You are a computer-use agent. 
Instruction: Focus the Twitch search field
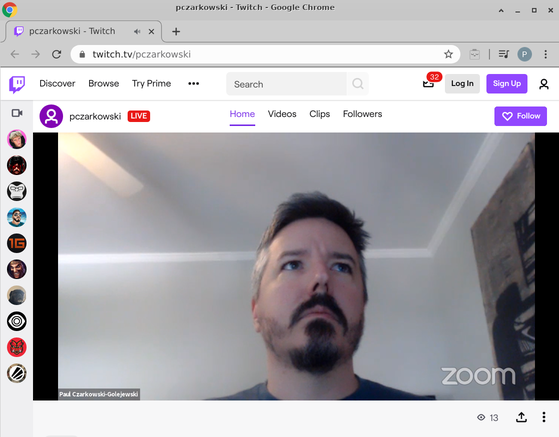(x=286, y=84)
